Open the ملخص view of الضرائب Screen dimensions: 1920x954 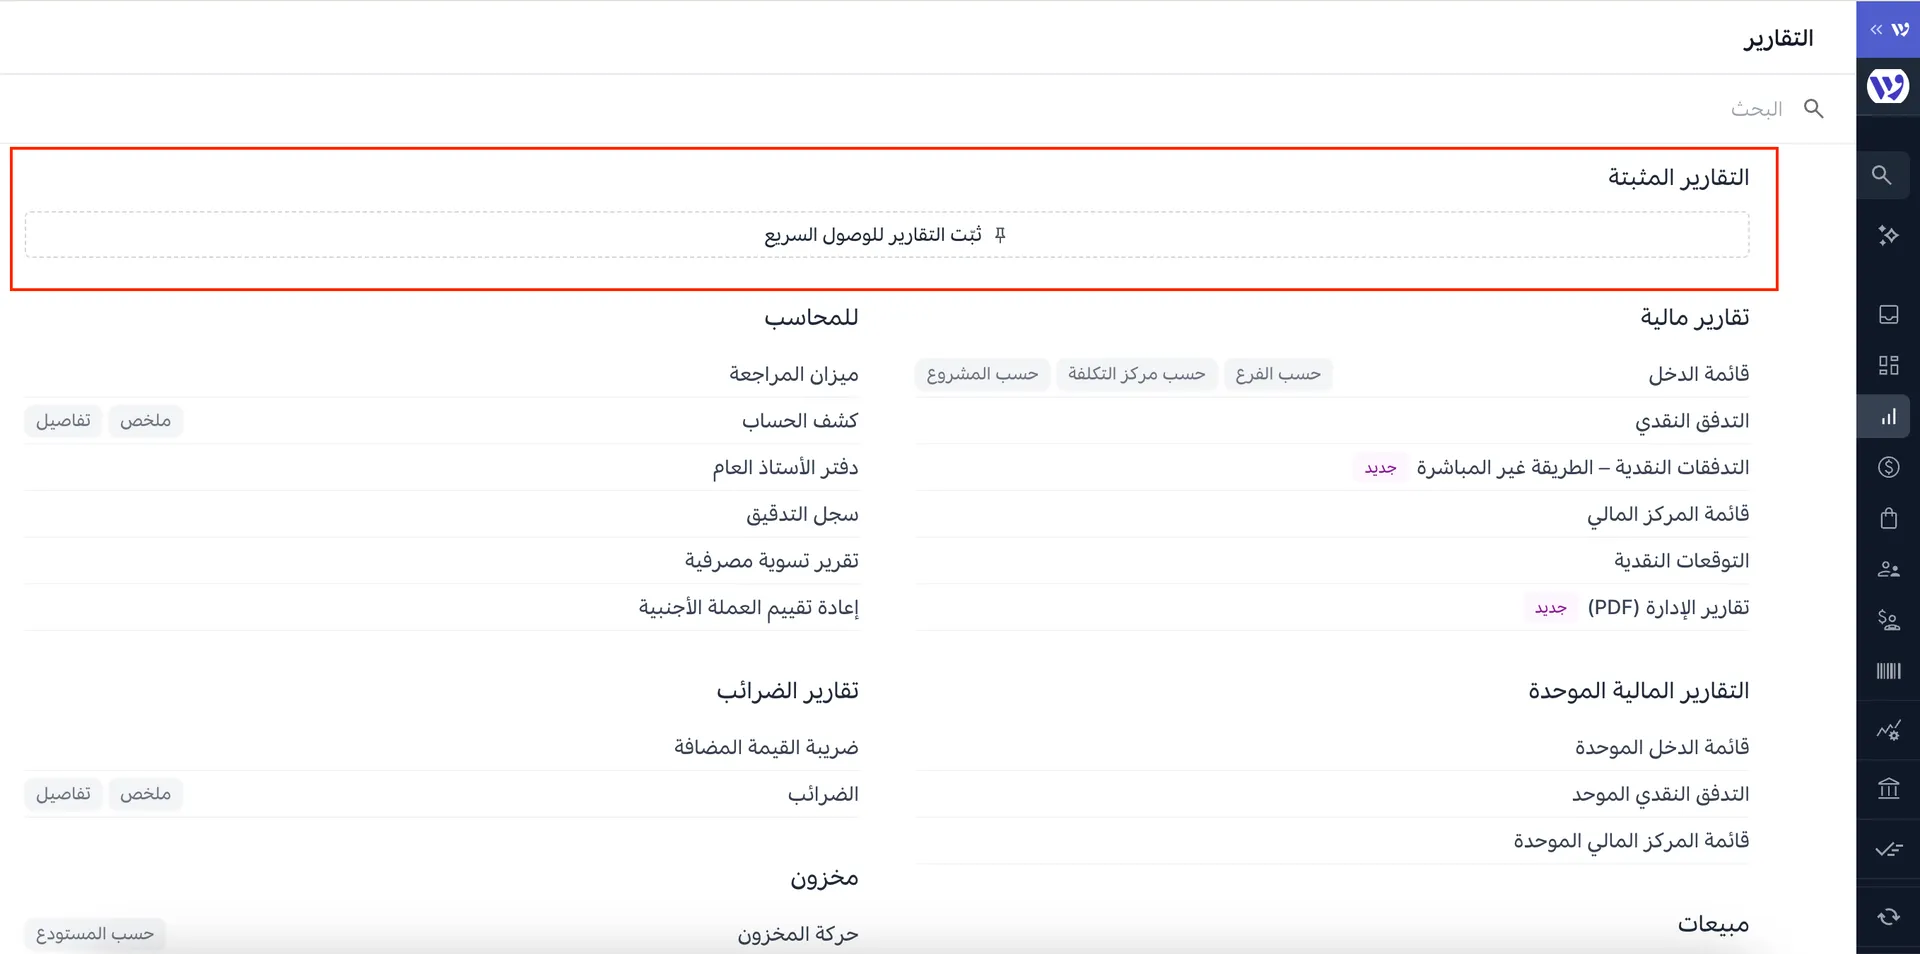pyautogui.click(x=146, y=794)
